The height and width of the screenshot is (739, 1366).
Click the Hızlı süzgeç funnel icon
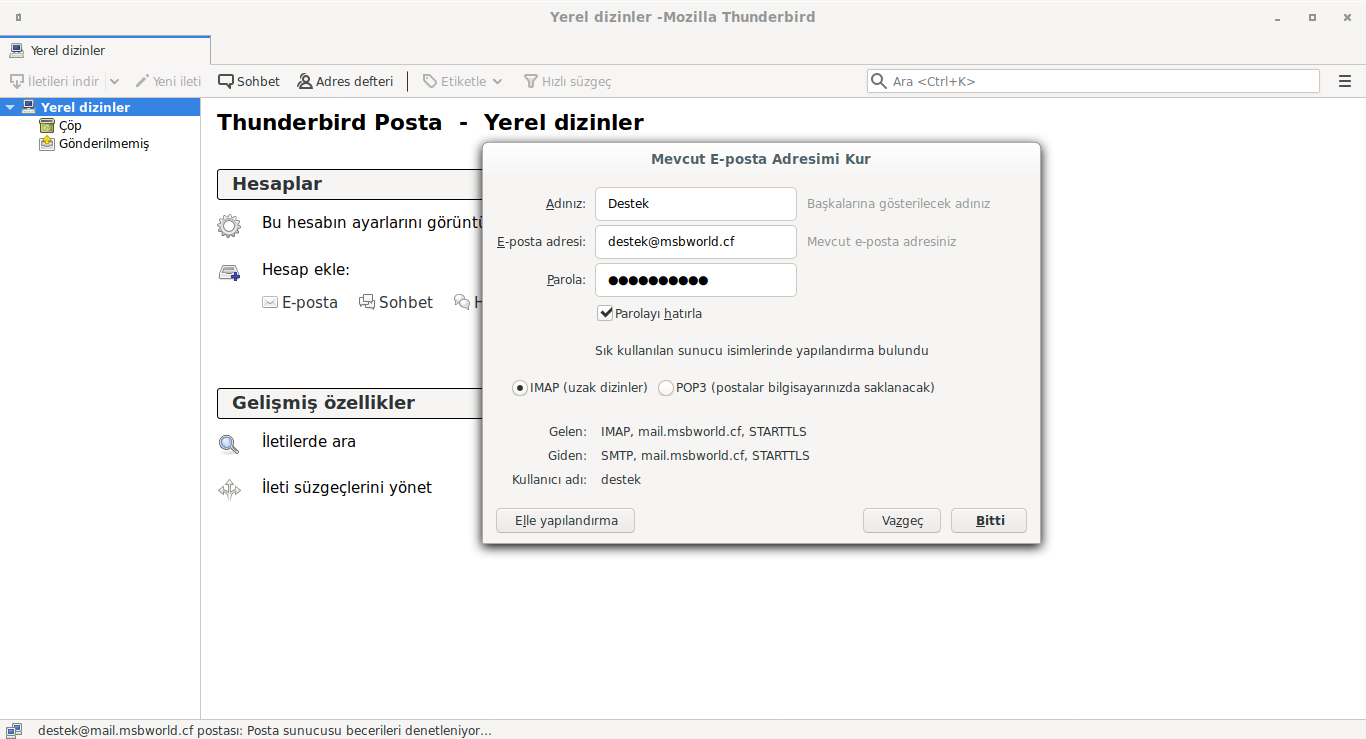click(529, 81)
